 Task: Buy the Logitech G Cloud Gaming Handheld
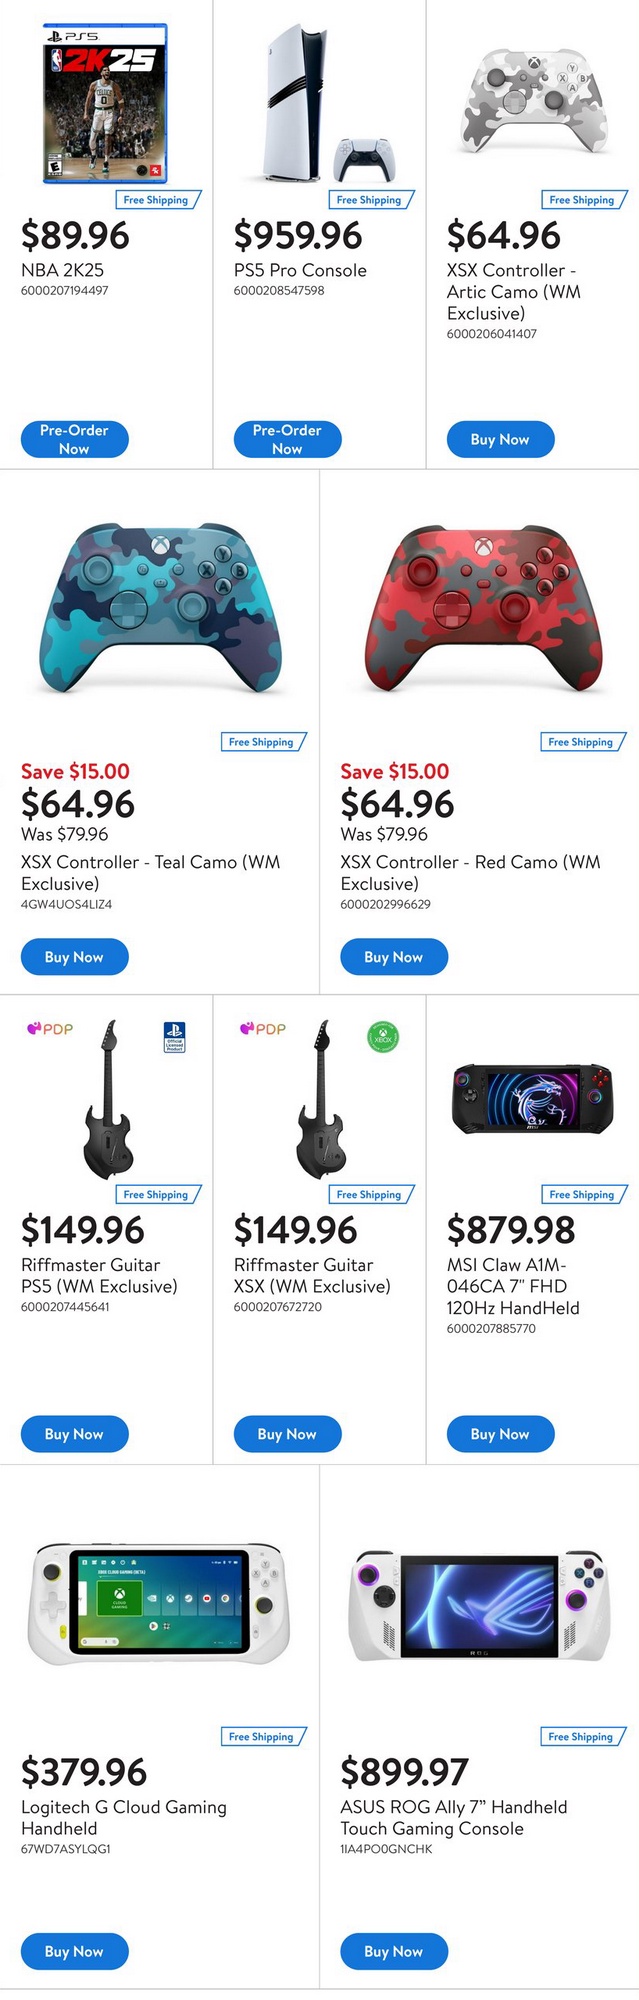click(x=74, y=1951)
